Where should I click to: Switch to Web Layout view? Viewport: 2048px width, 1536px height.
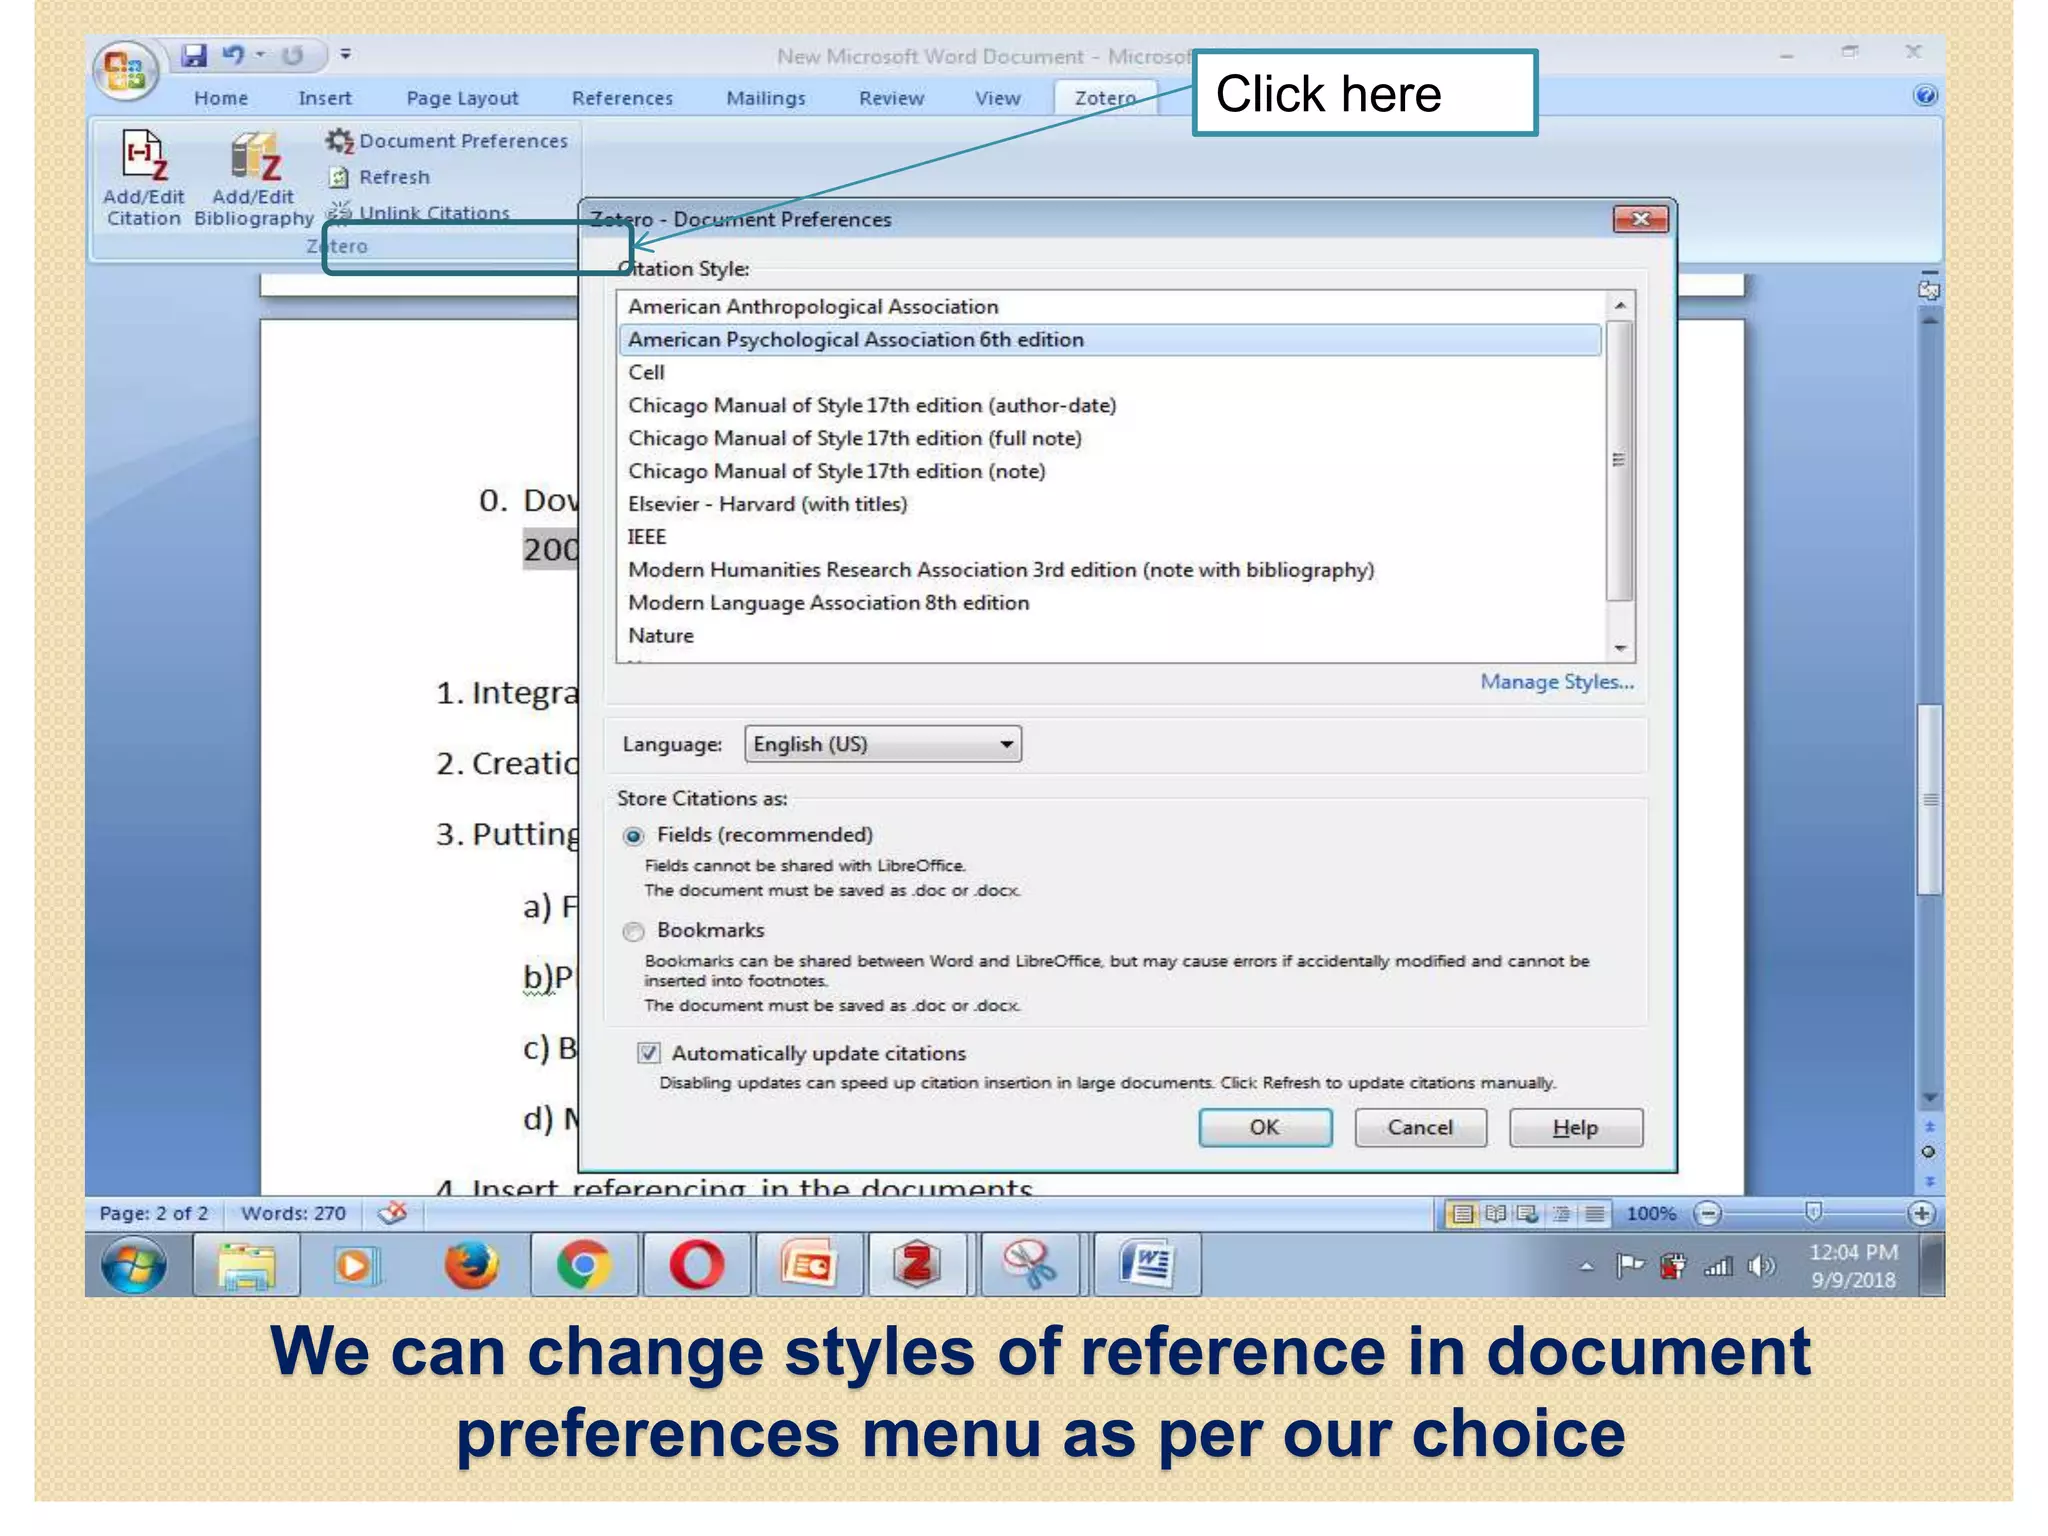(x=1528, y=1214)
